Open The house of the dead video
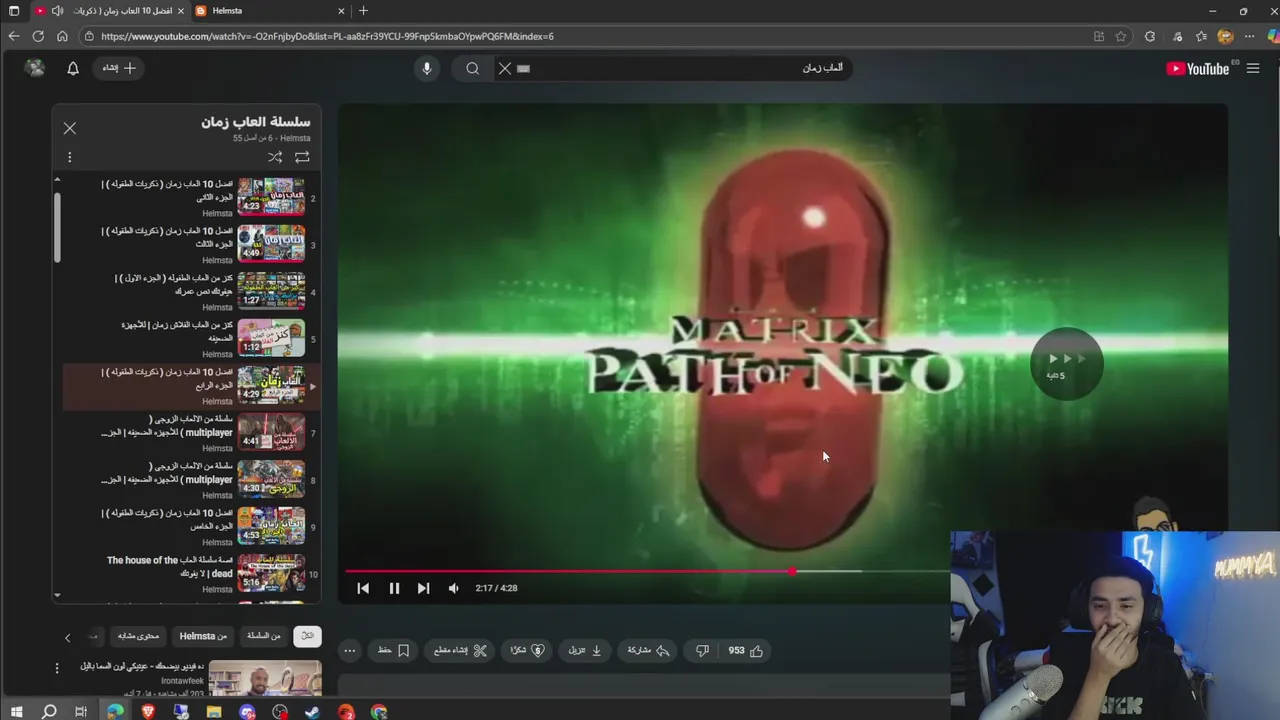 190,574
